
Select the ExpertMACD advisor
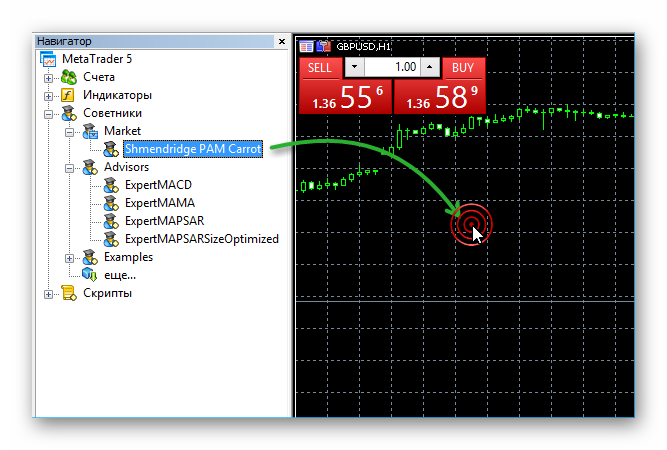pos(158,185)
